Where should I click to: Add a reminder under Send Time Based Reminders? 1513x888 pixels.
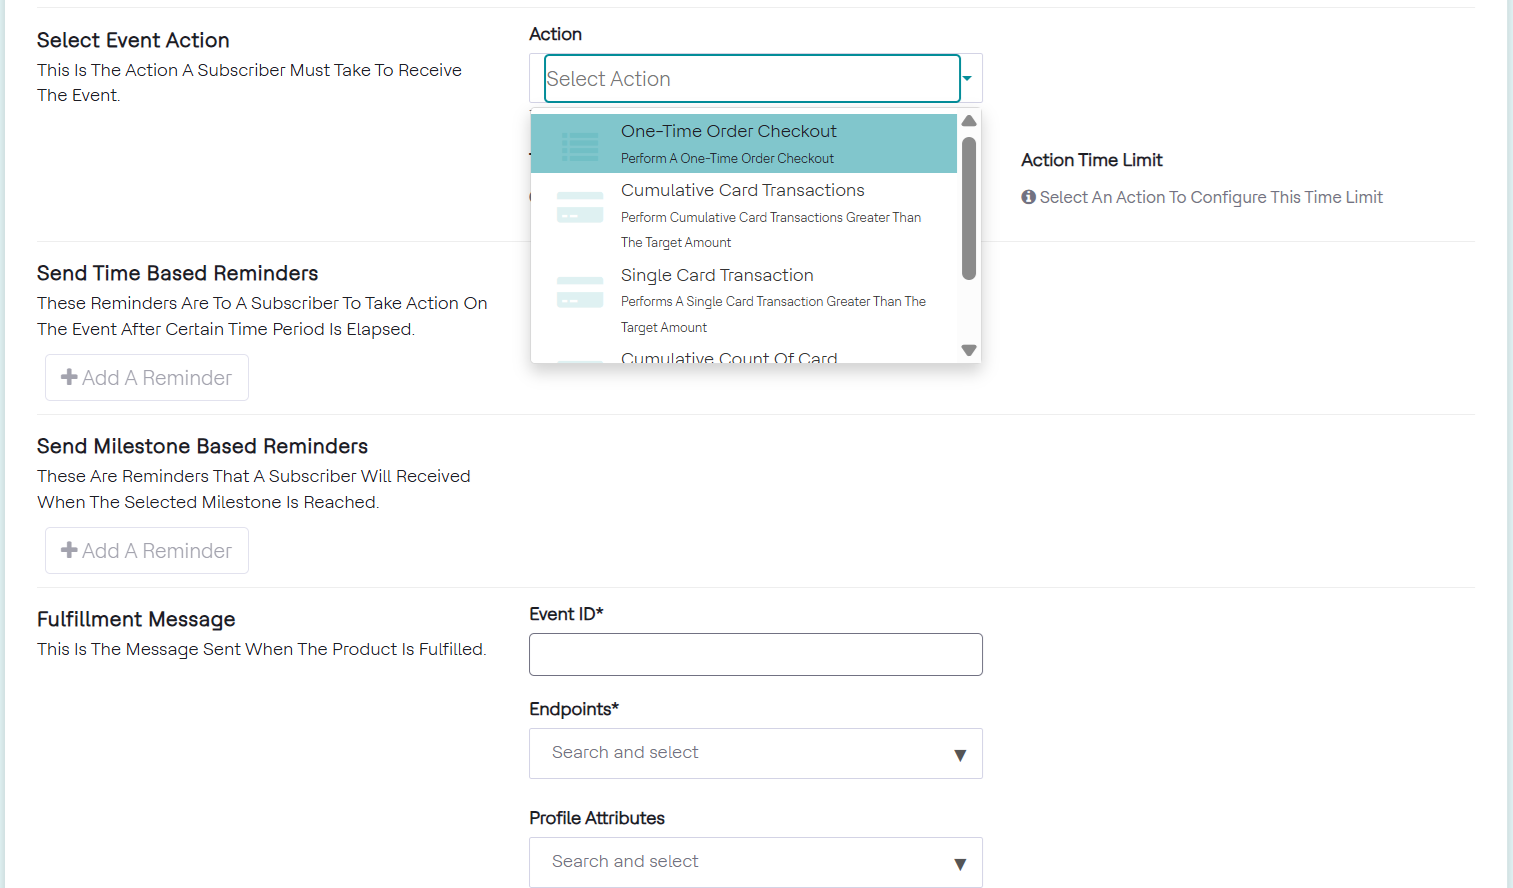coord(147,378)
